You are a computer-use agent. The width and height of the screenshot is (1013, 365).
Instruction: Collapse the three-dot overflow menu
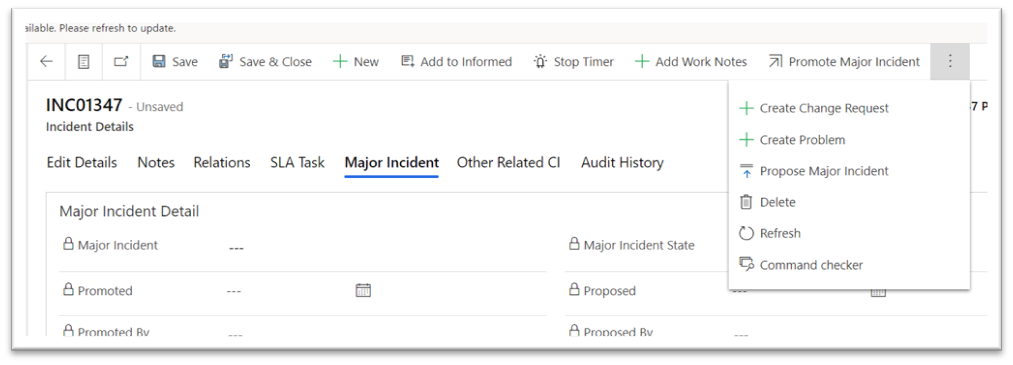coord(950,61)
